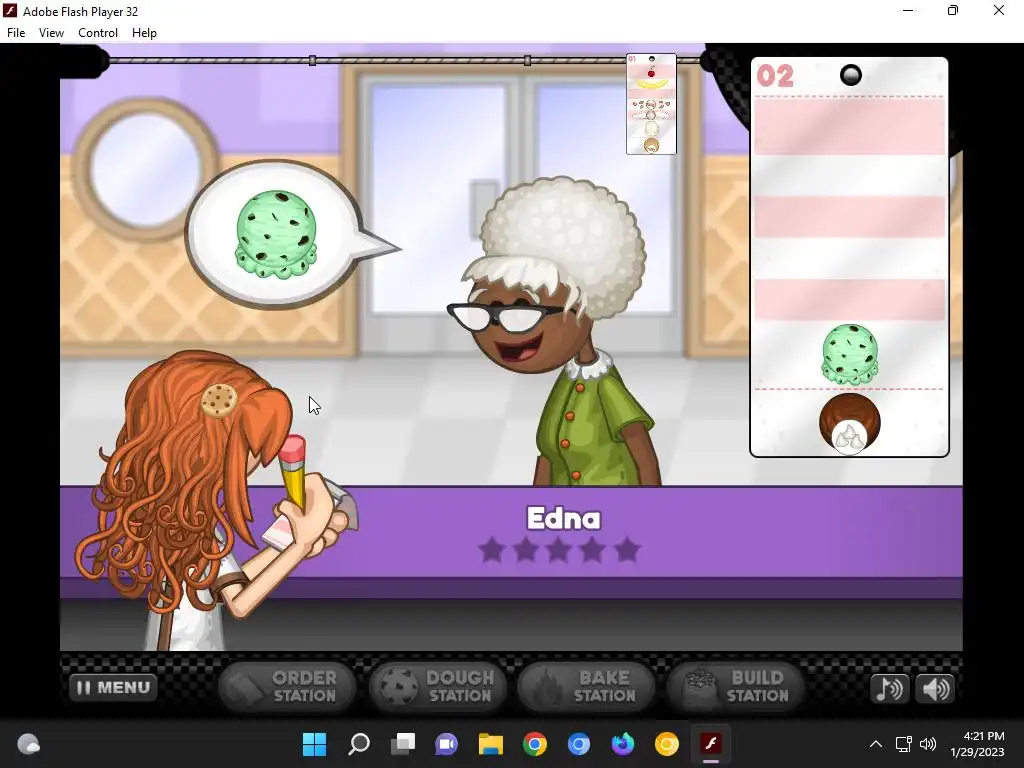Click the Adobe Flash Player title icon
This screenshot has width=1024, height=768.
click(x=10, y=11)
